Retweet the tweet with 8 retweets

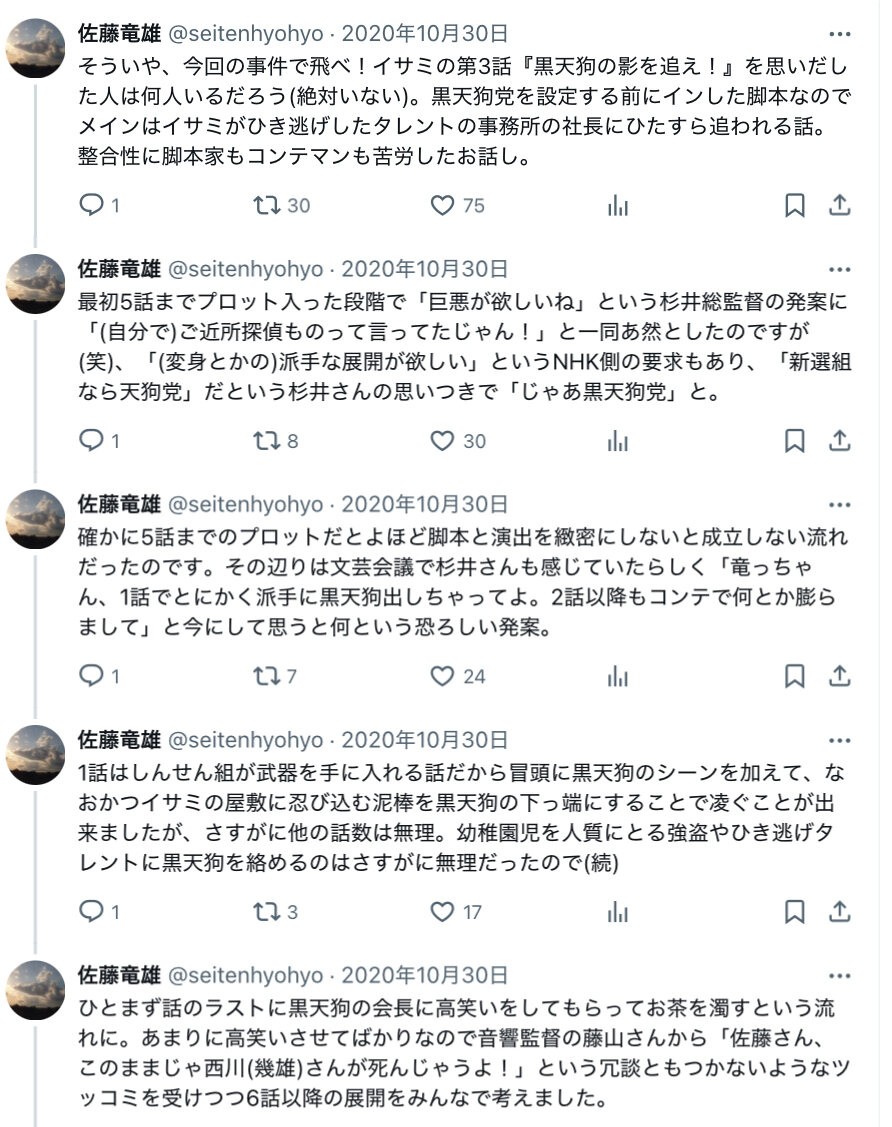[x=266, y=441]
